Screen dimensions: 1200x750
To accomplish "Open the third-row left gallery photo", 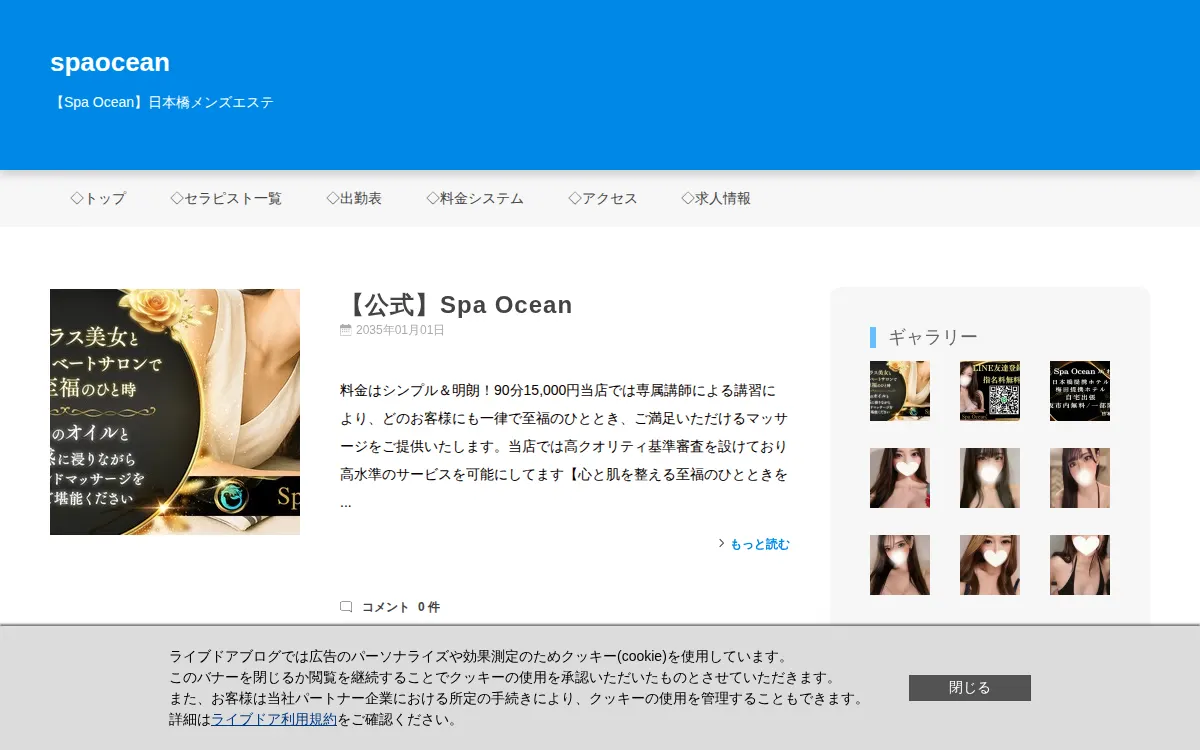I will click(x=900, y=565).
